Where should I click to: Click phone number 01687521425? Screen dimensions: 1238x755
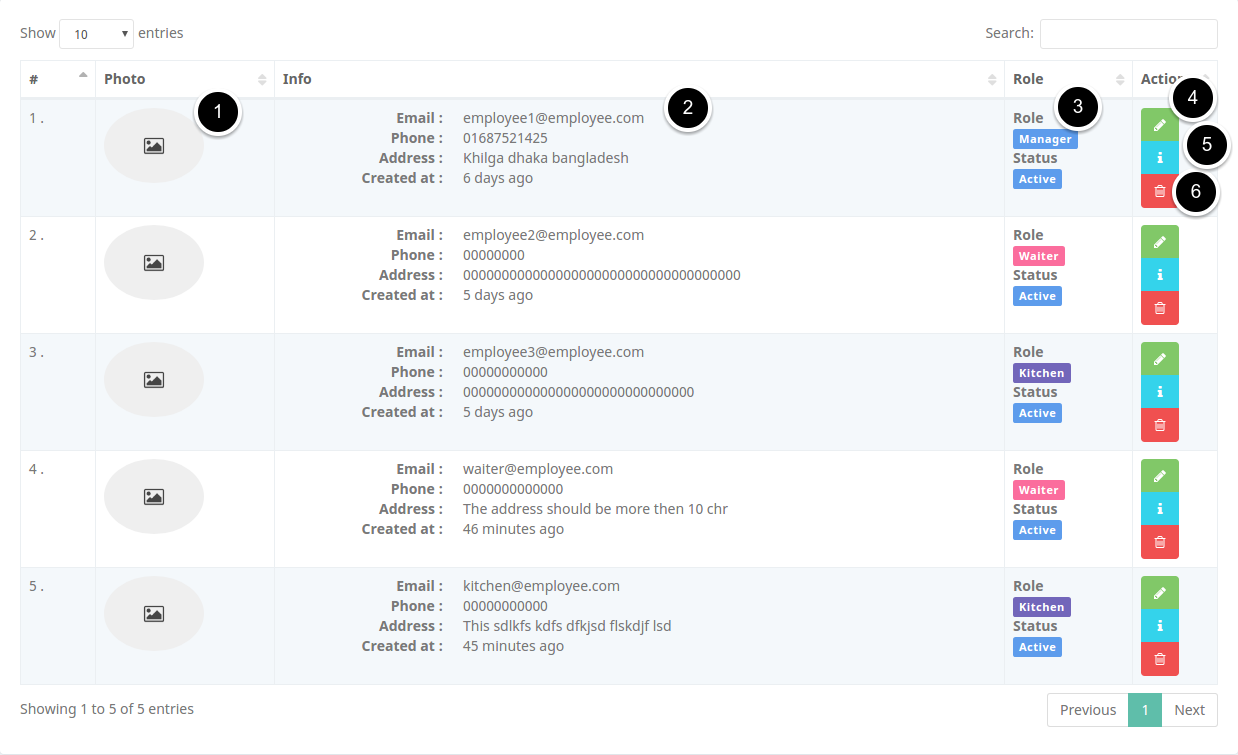(x=505, y=138)
